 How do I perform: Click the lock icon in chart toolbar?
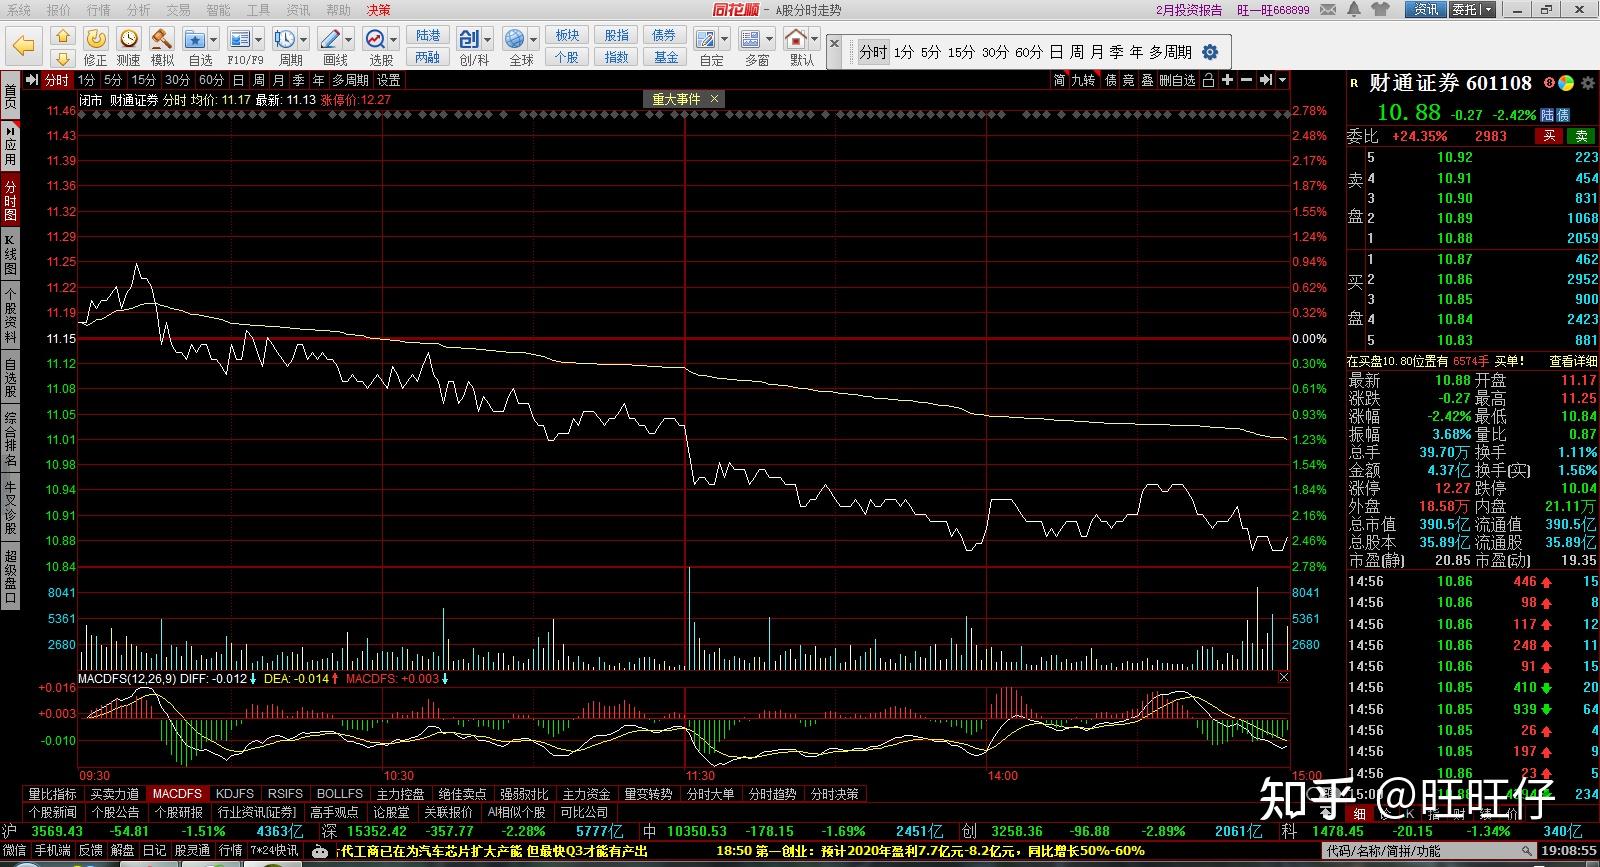point(1208,80)
